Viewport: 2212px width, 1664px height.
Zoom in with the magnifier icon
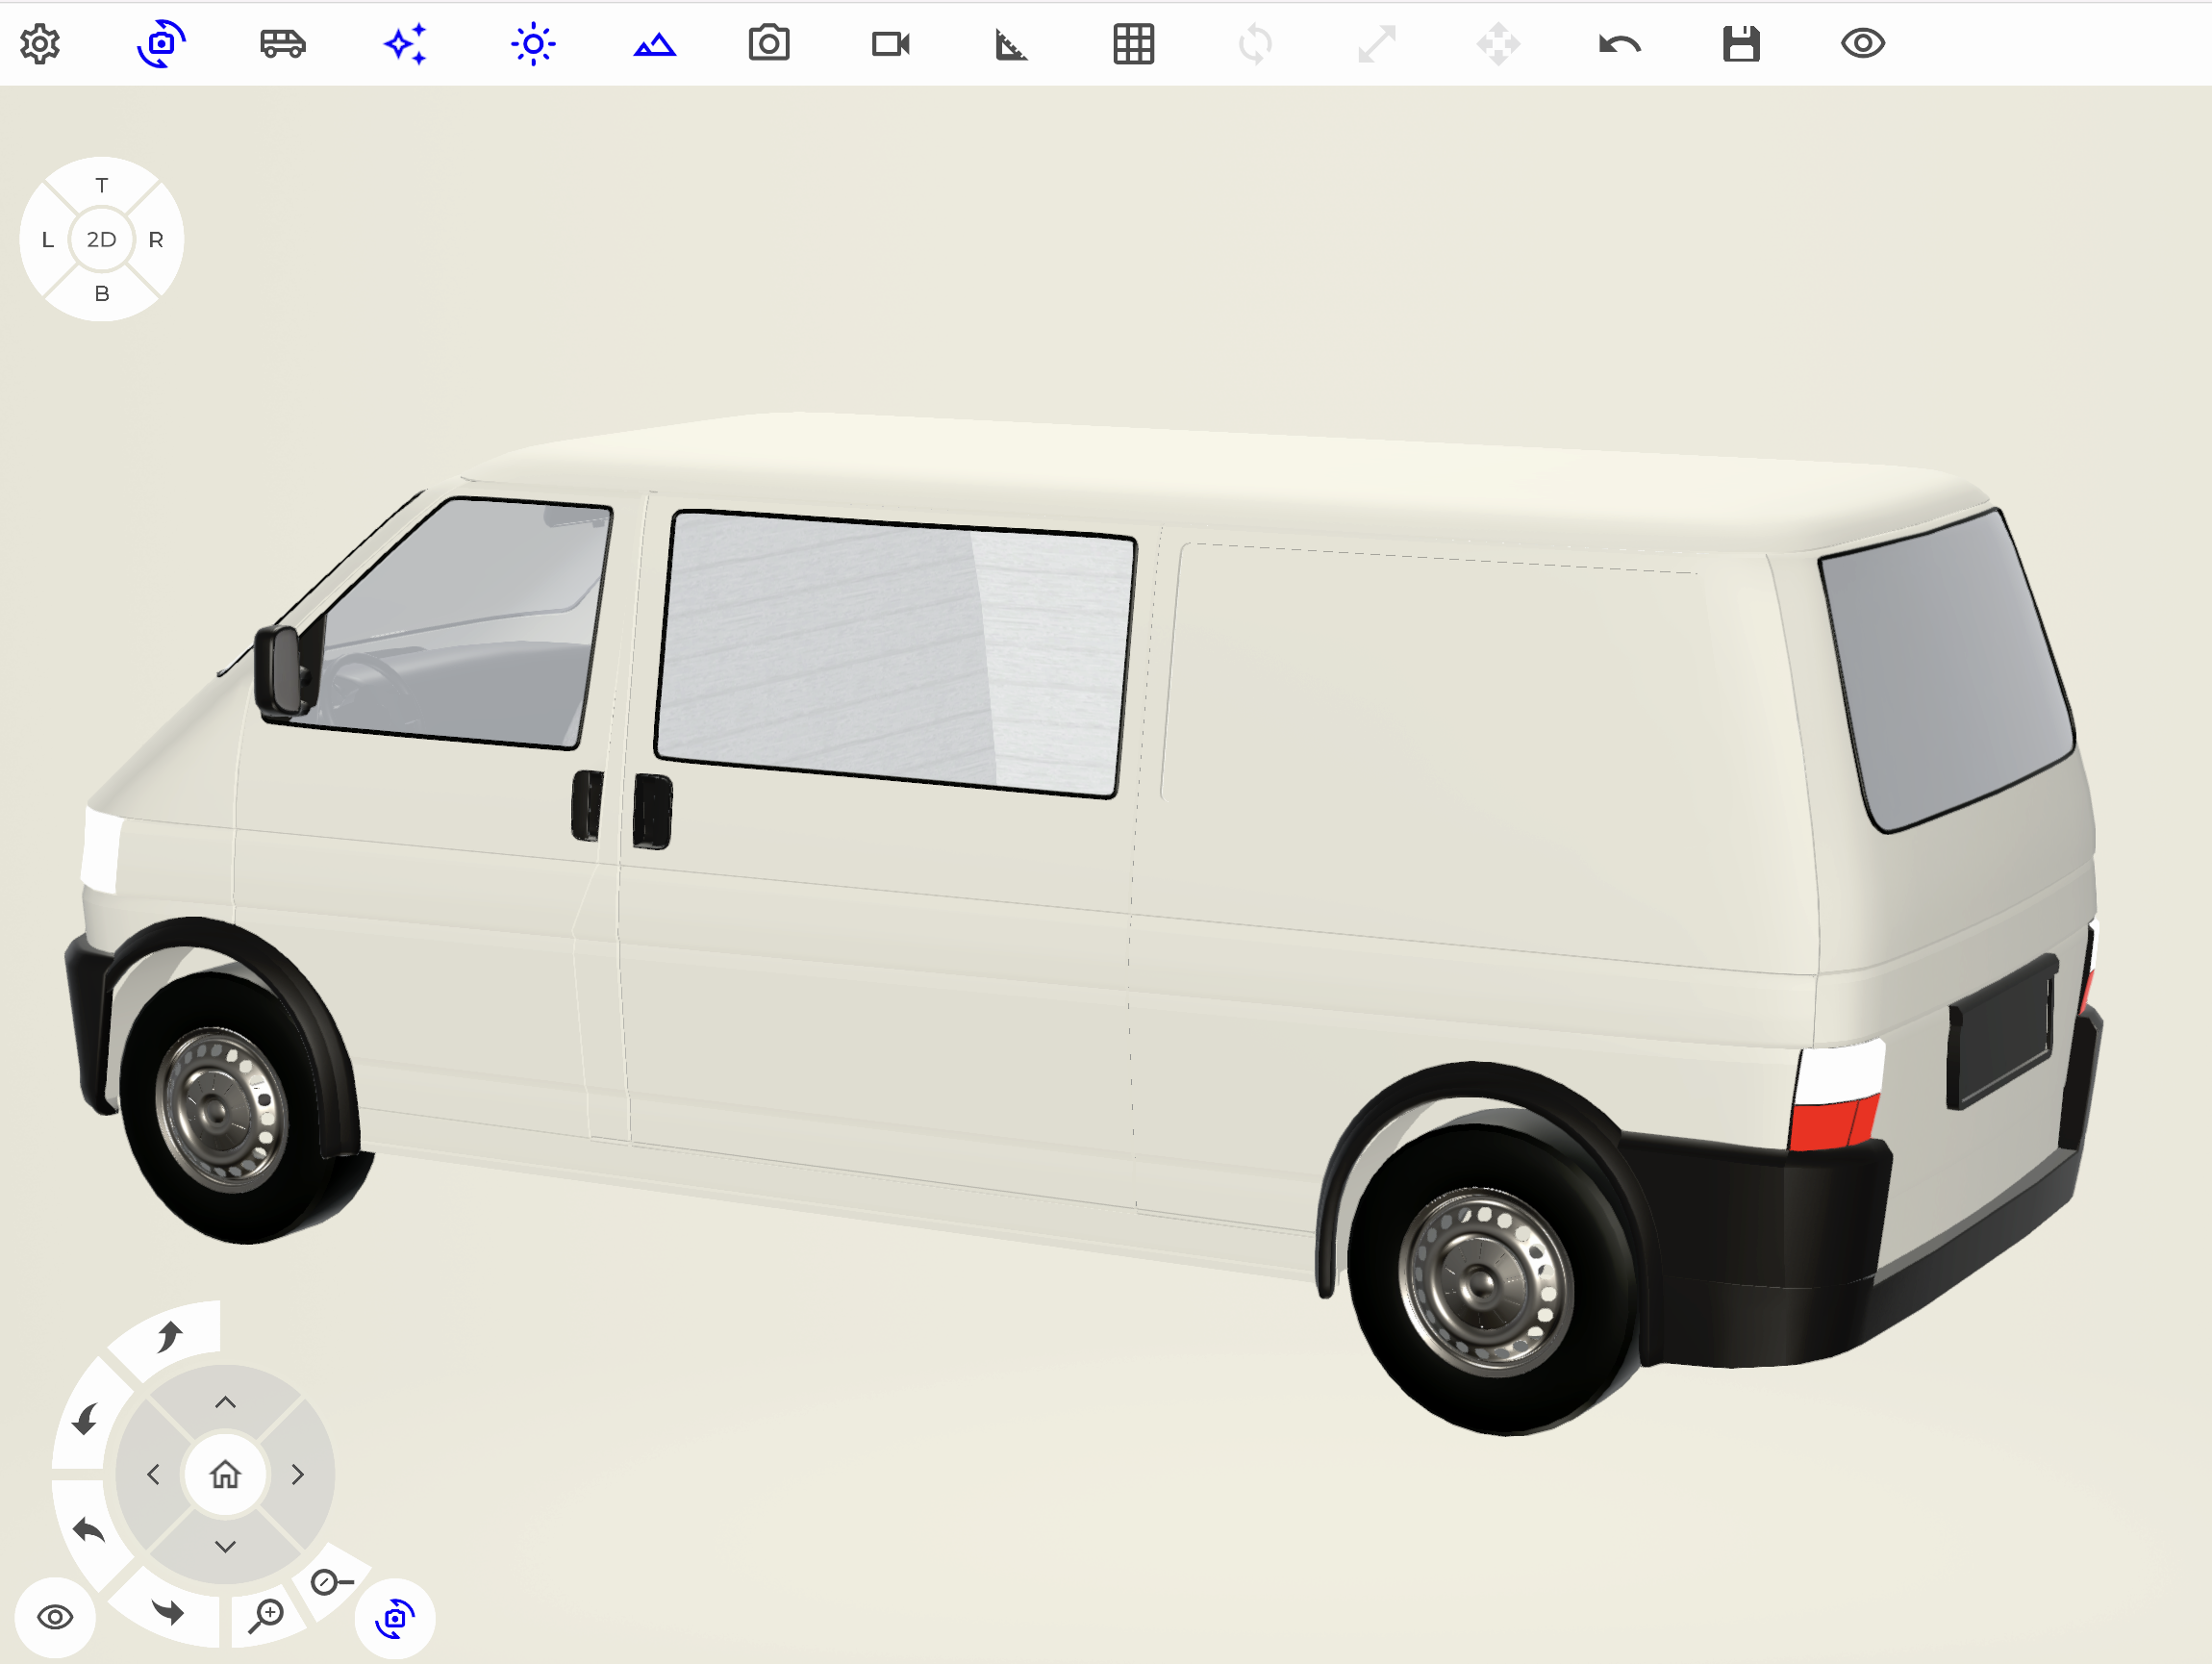tap(267, 1611)
